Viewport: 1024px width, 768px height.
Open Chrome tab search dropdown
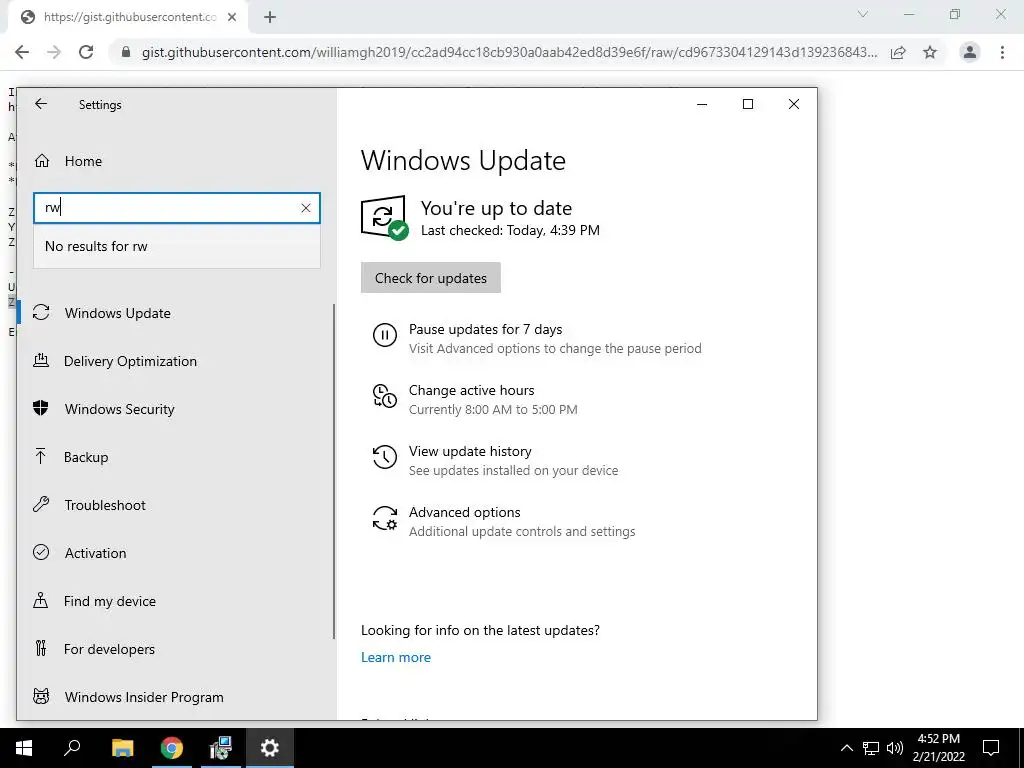(863, 14)
